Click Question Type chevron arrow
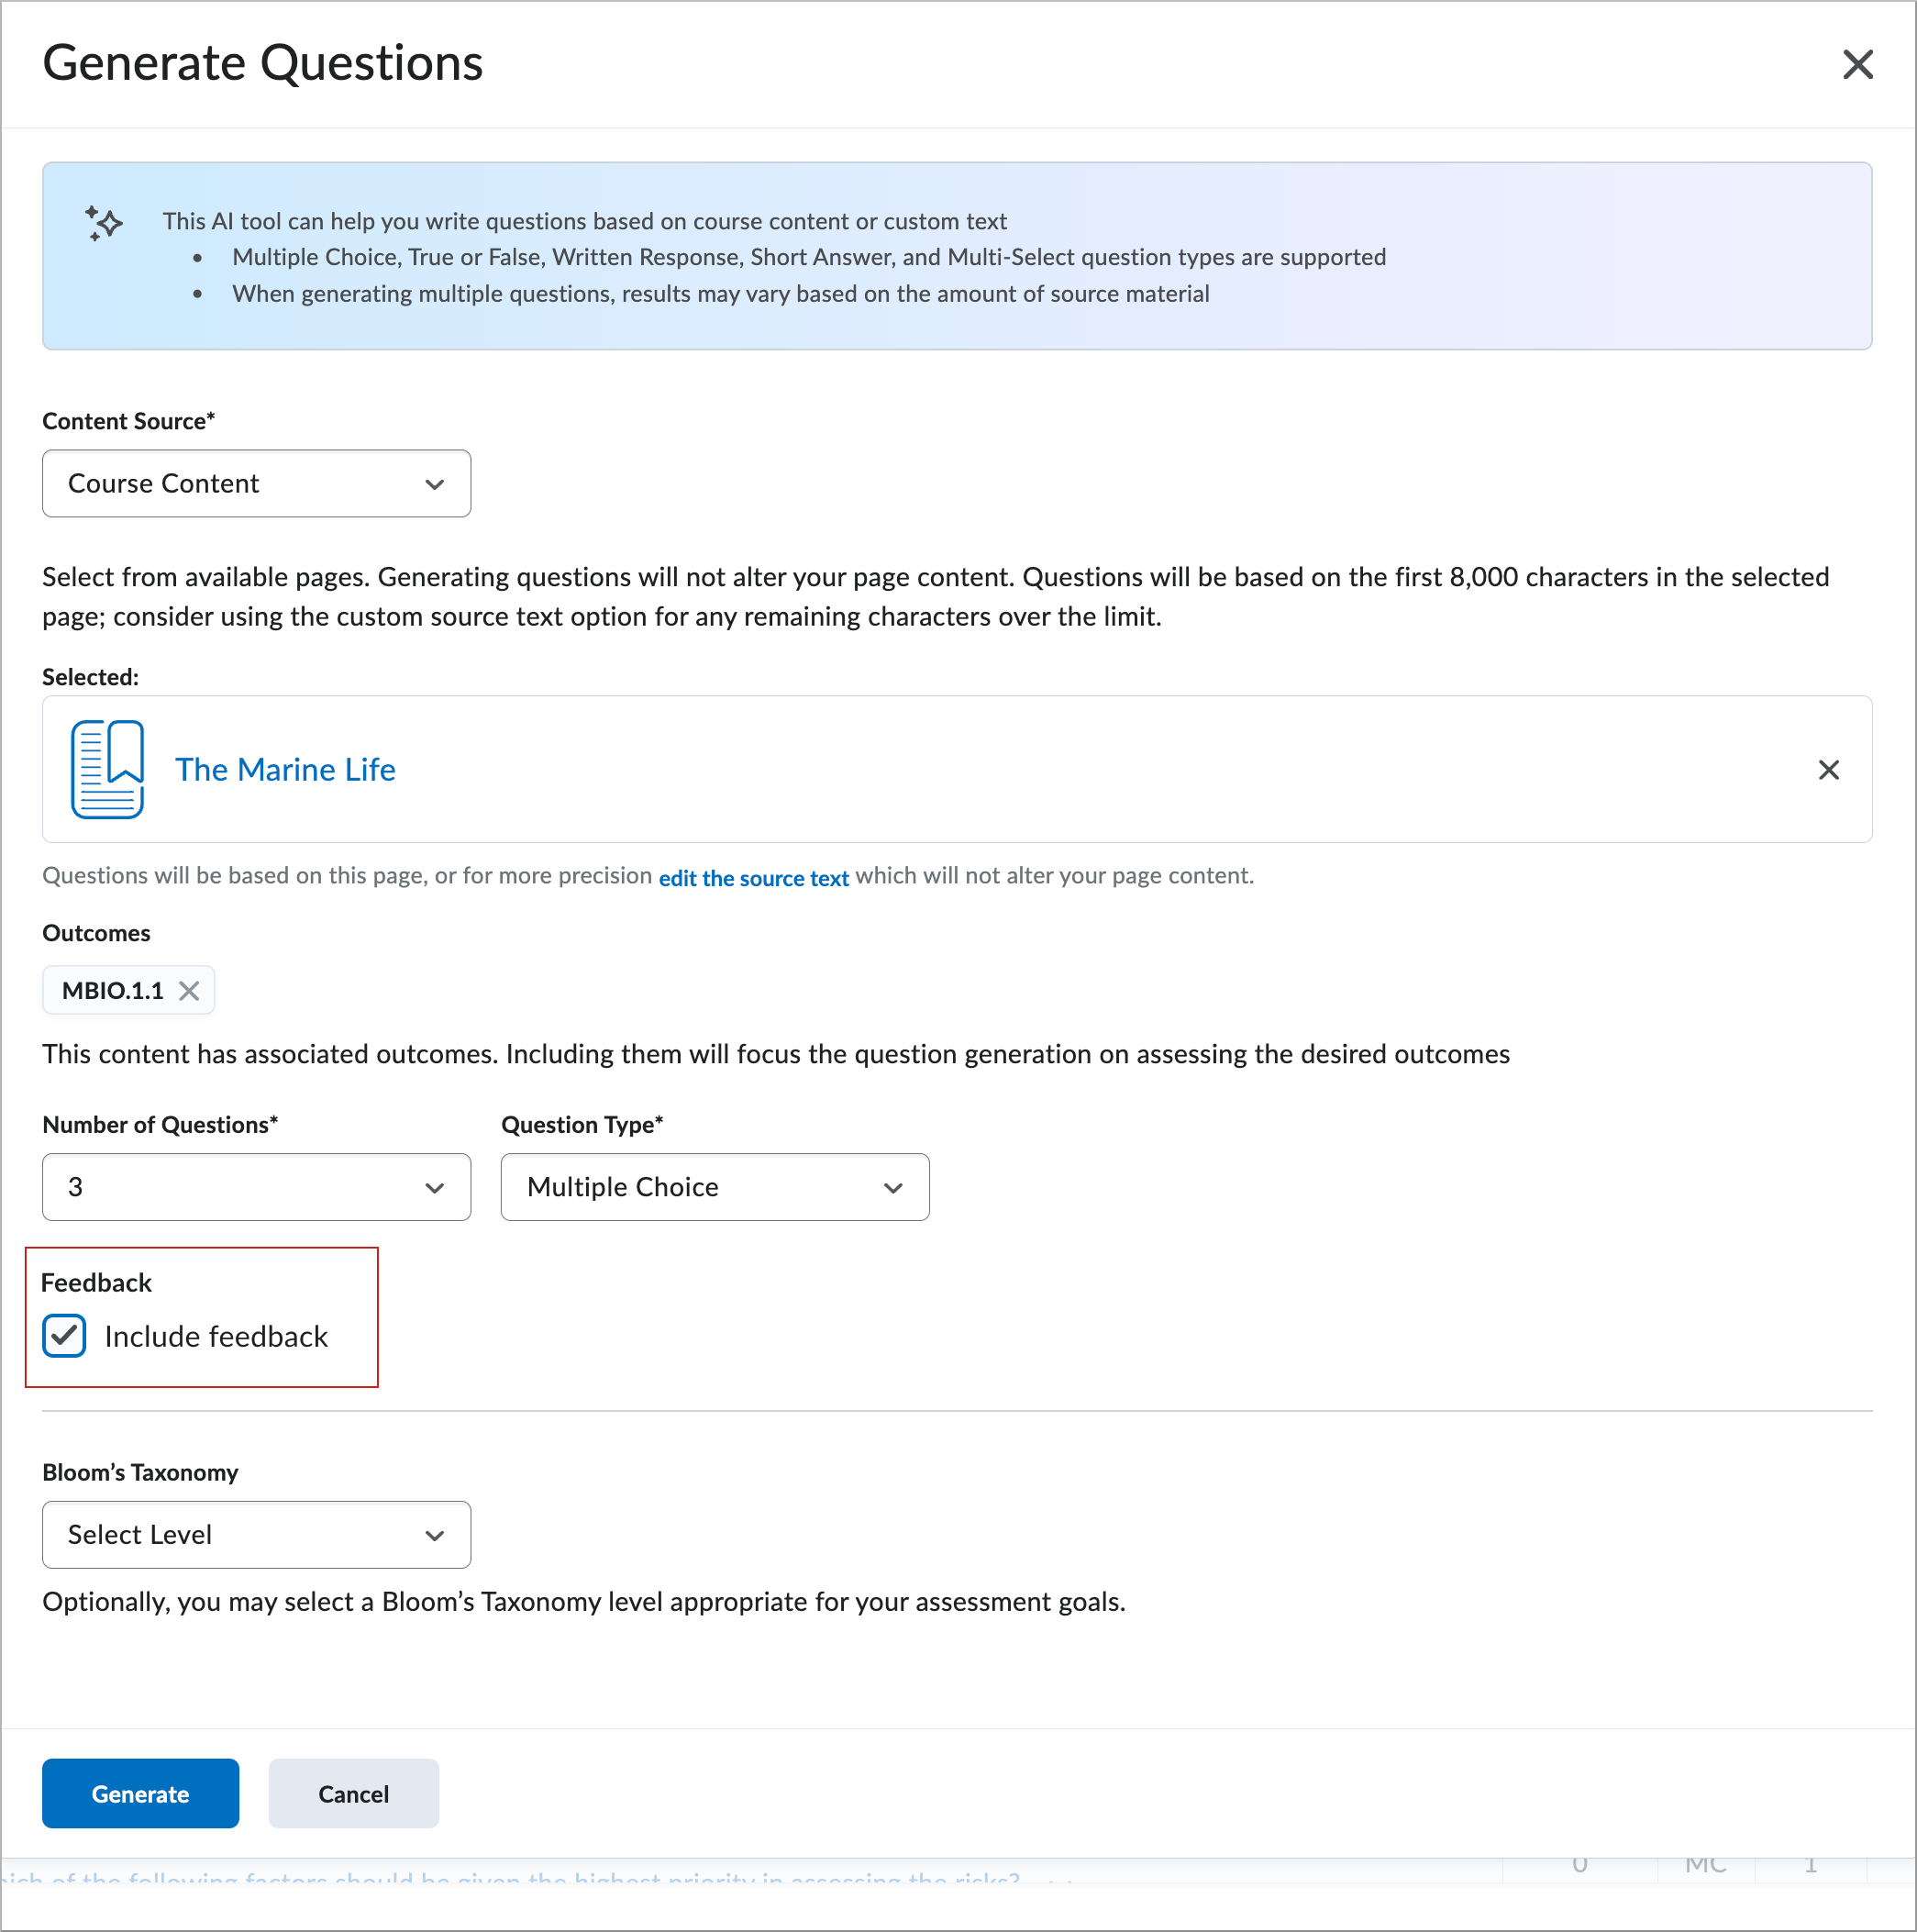Image resolution: width=1917 pixels, height=1932 pixels. 893,1187
